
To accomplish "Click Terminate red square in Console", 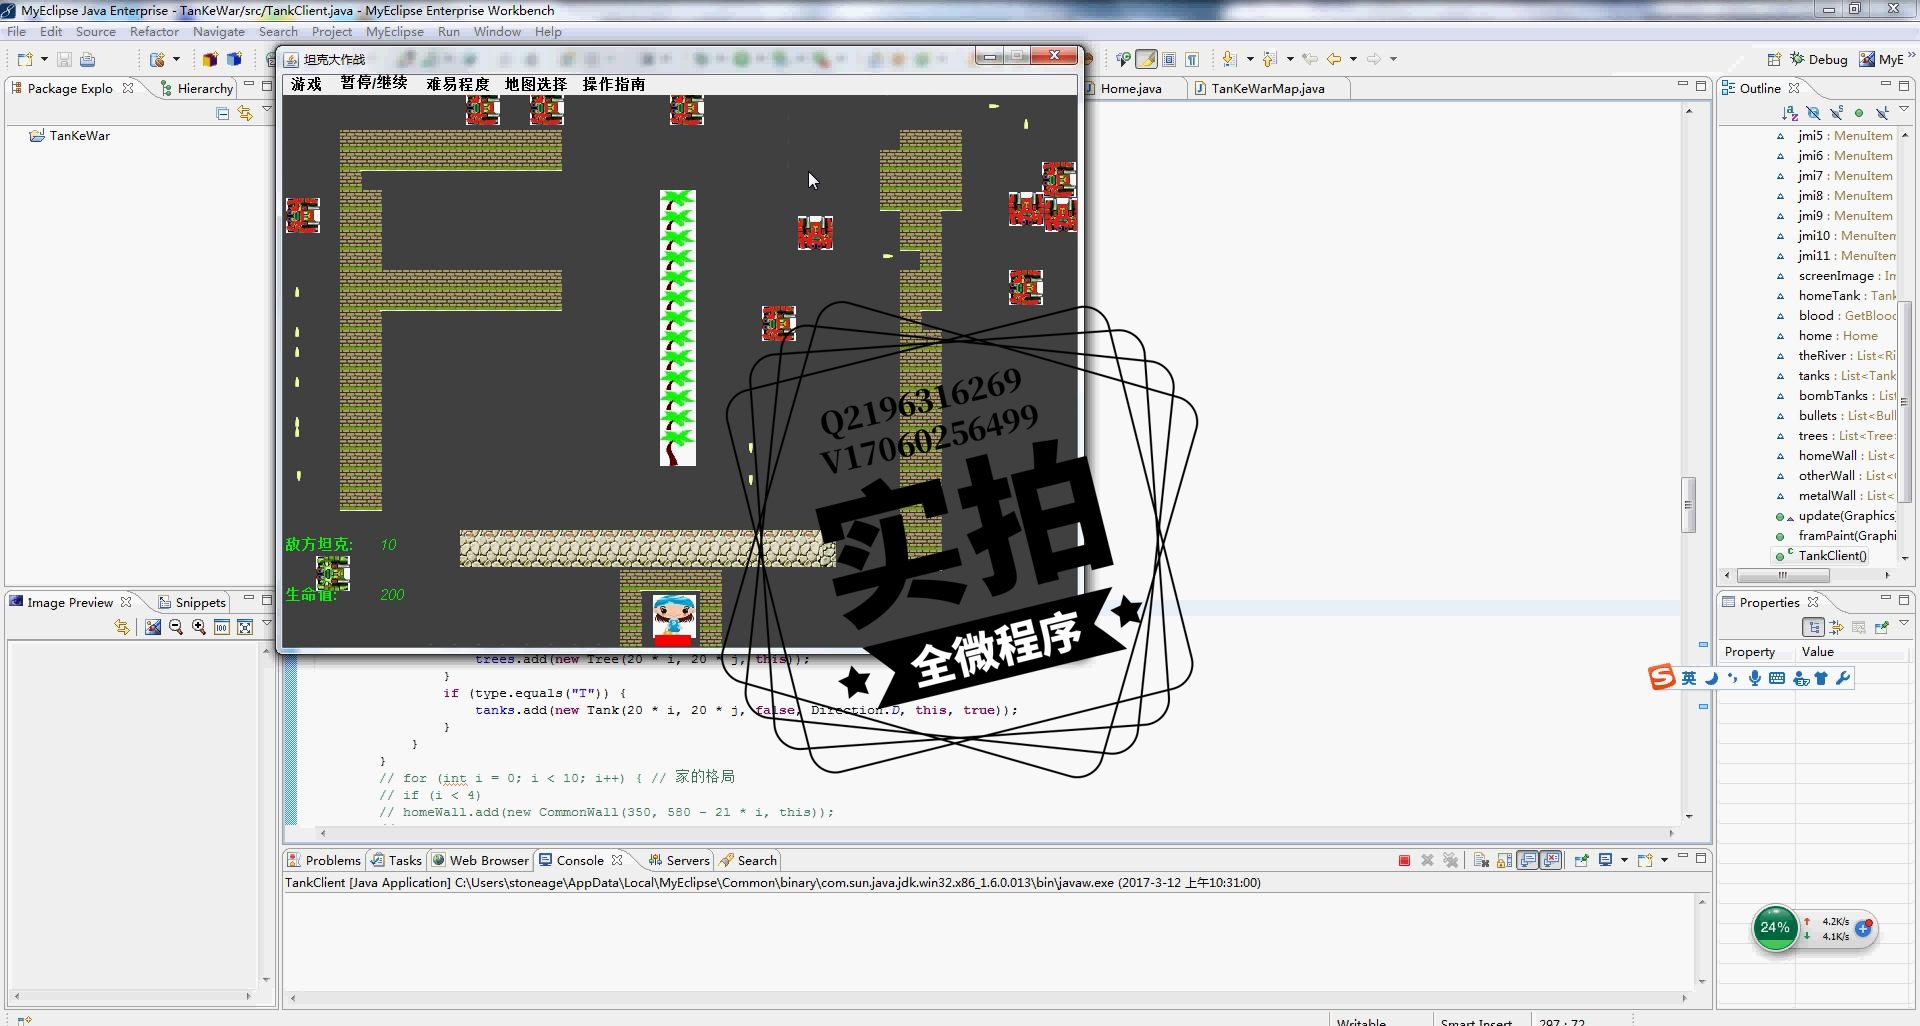I will click(x=1404, y=861).
